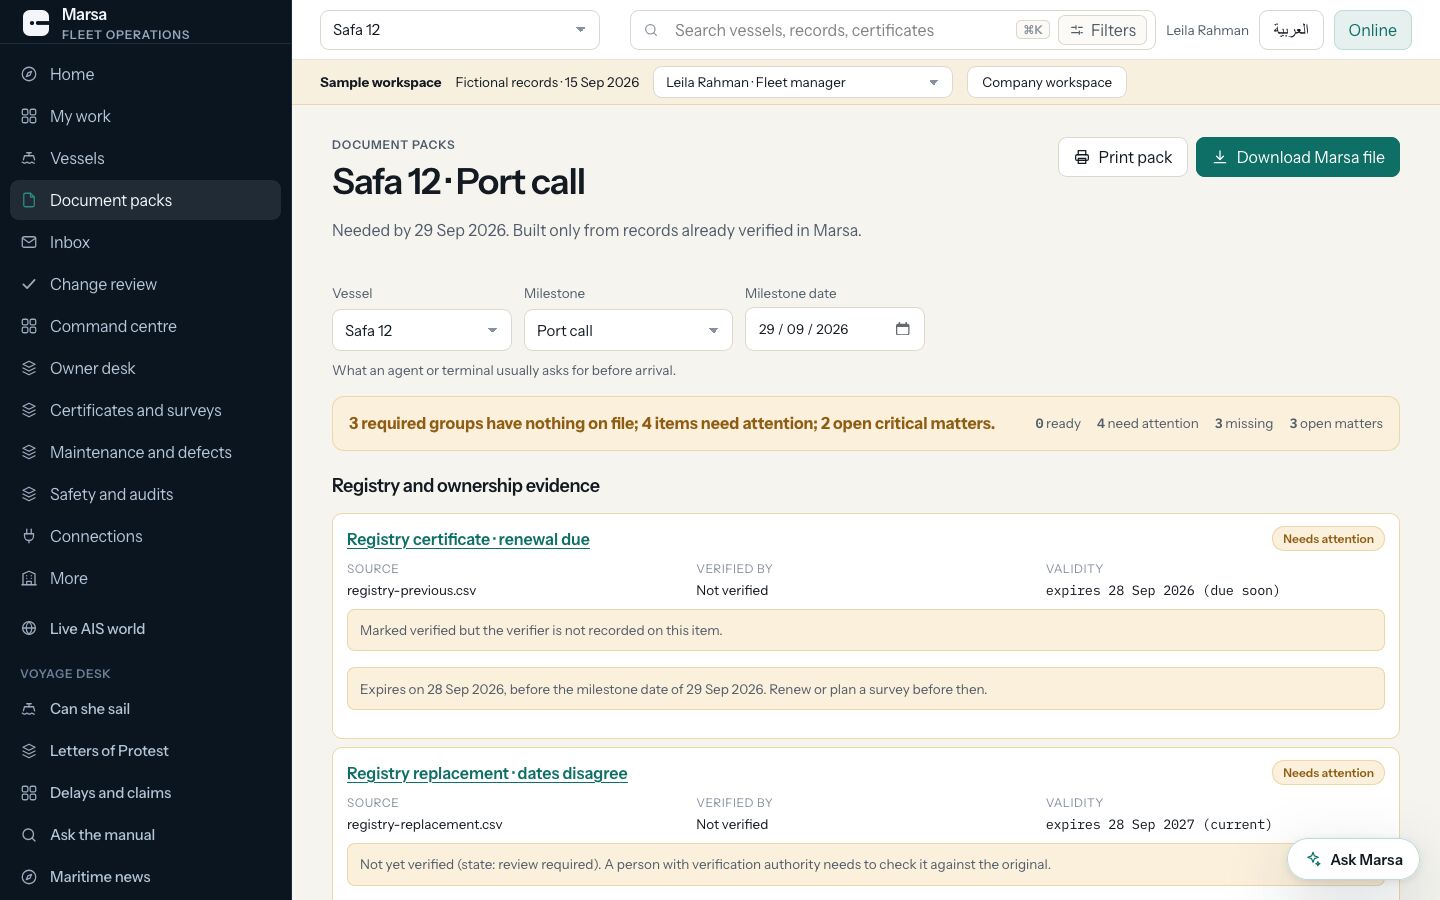Click the Live AIS world globe icon
This screenshot has height=900, width=1440.
[x=29, y=629]
